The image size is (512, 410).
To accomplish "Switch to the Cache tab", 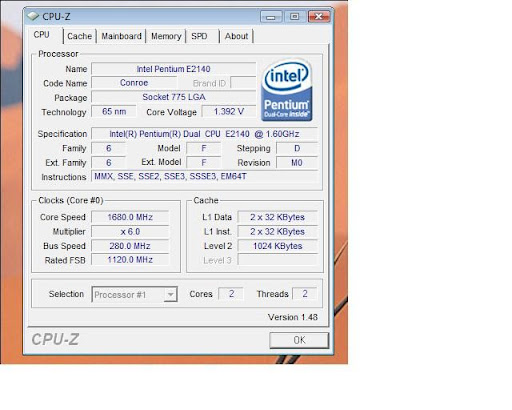I will coord(79,36).
